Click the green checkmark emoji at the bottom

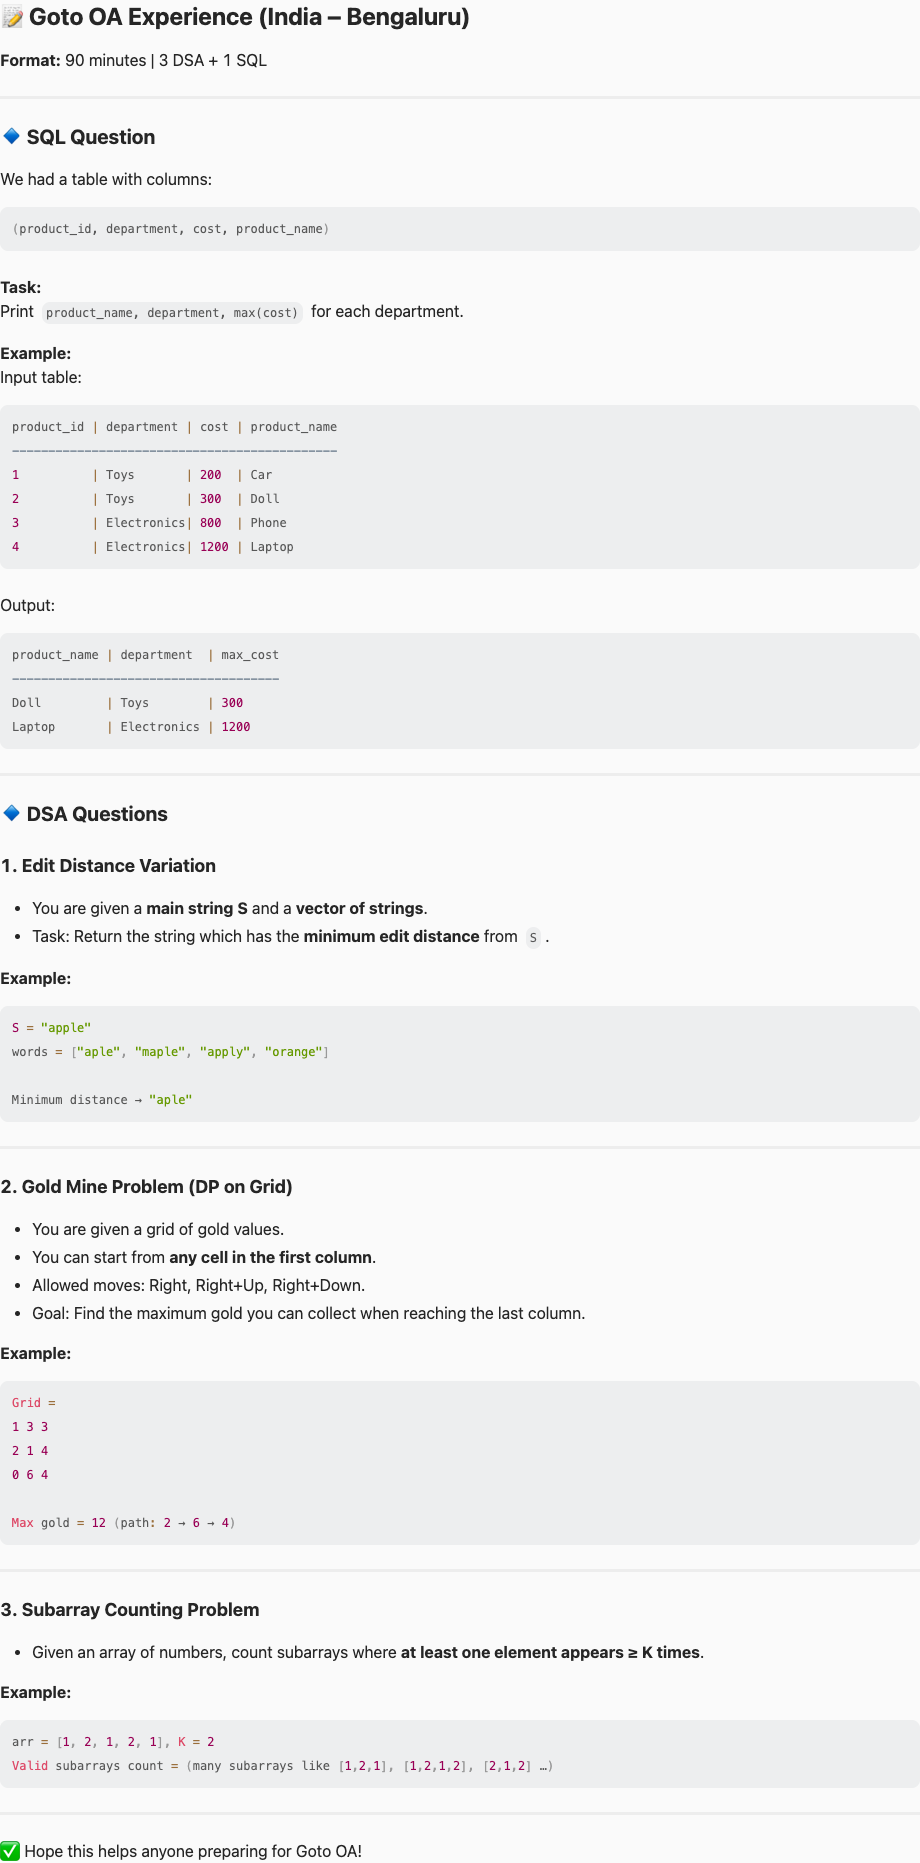(10, 1851)
